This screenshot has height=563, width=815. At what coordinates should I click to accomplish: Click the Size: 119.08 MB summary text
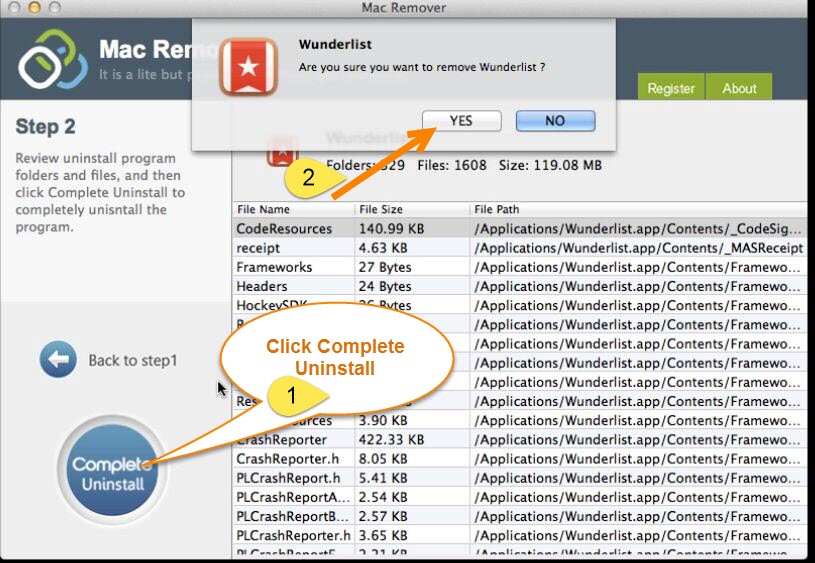coord(550,165)
